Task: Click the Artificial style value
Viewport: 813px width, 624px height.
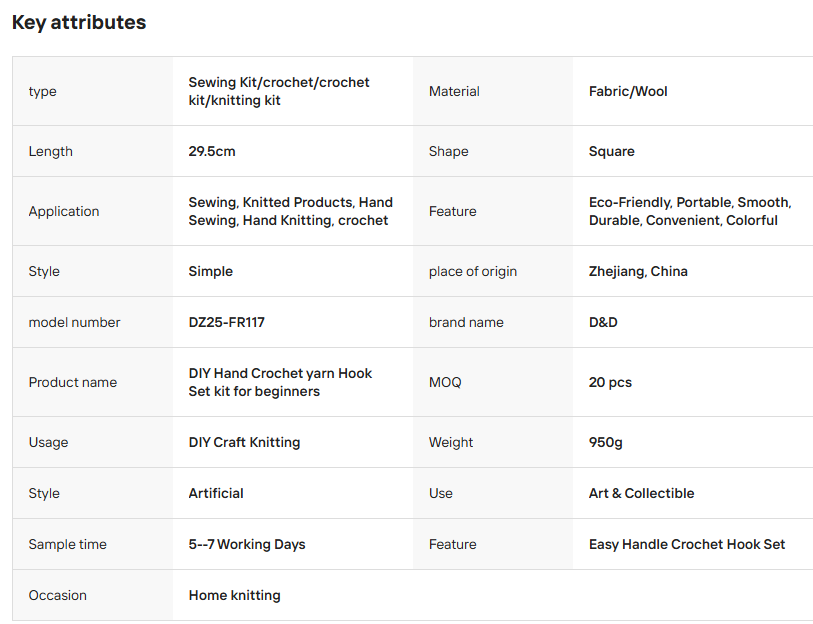Action: 216,493
